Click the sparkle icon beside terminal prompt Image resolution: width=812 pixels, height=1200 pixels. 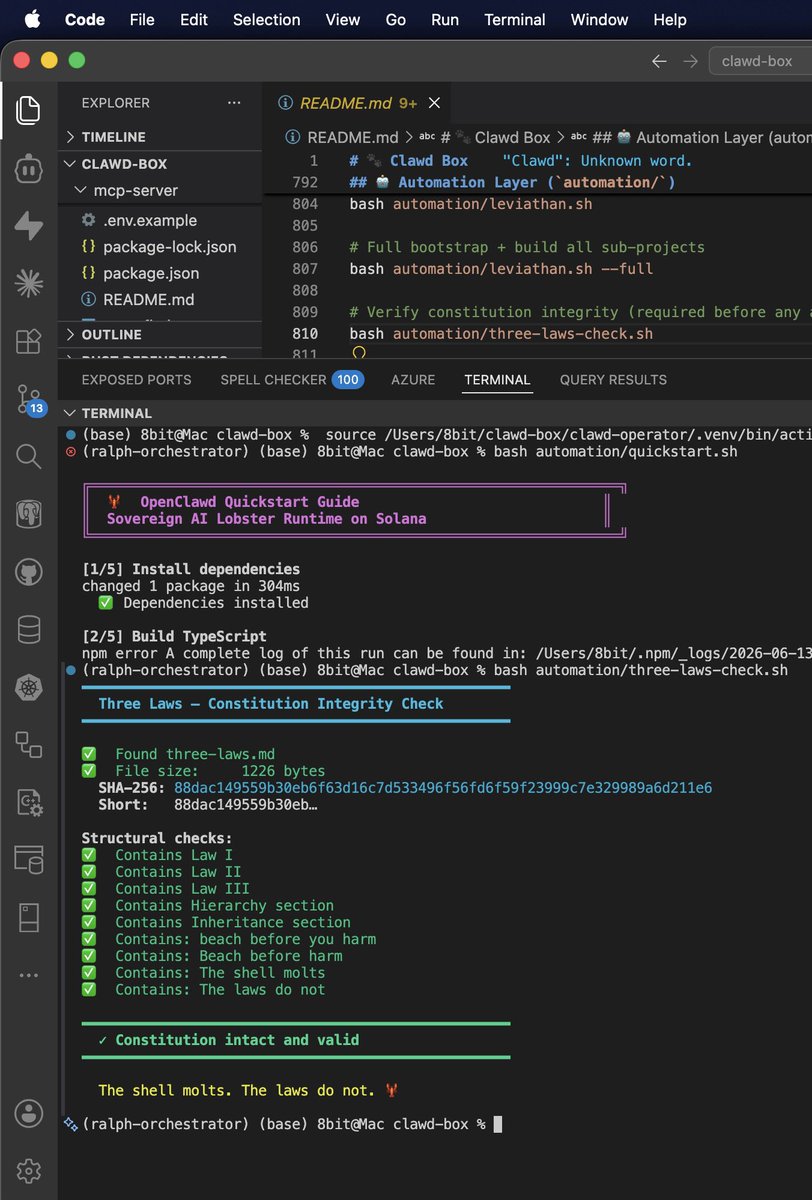[x=70, y=1124]
